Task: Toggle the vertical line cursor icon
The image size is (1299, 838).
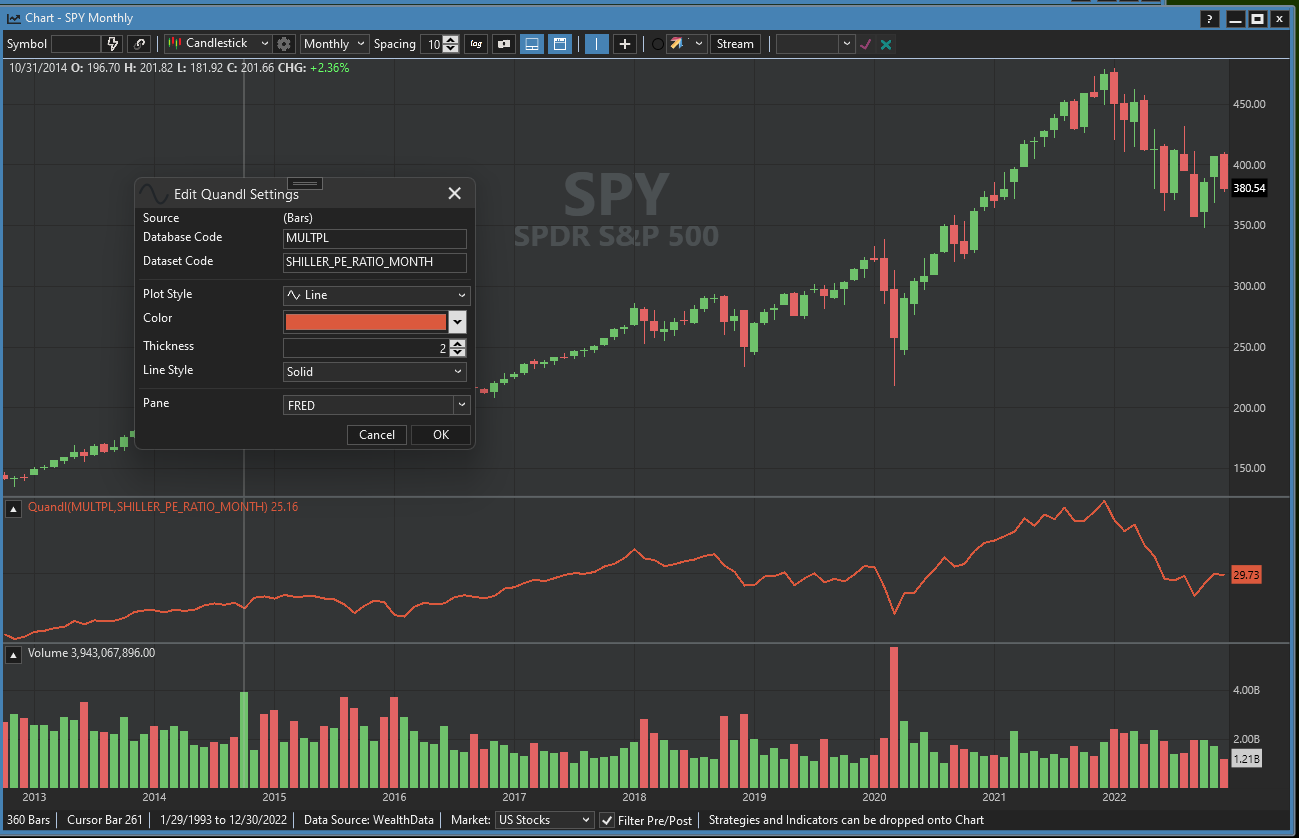Action: [x=596, y=44]
